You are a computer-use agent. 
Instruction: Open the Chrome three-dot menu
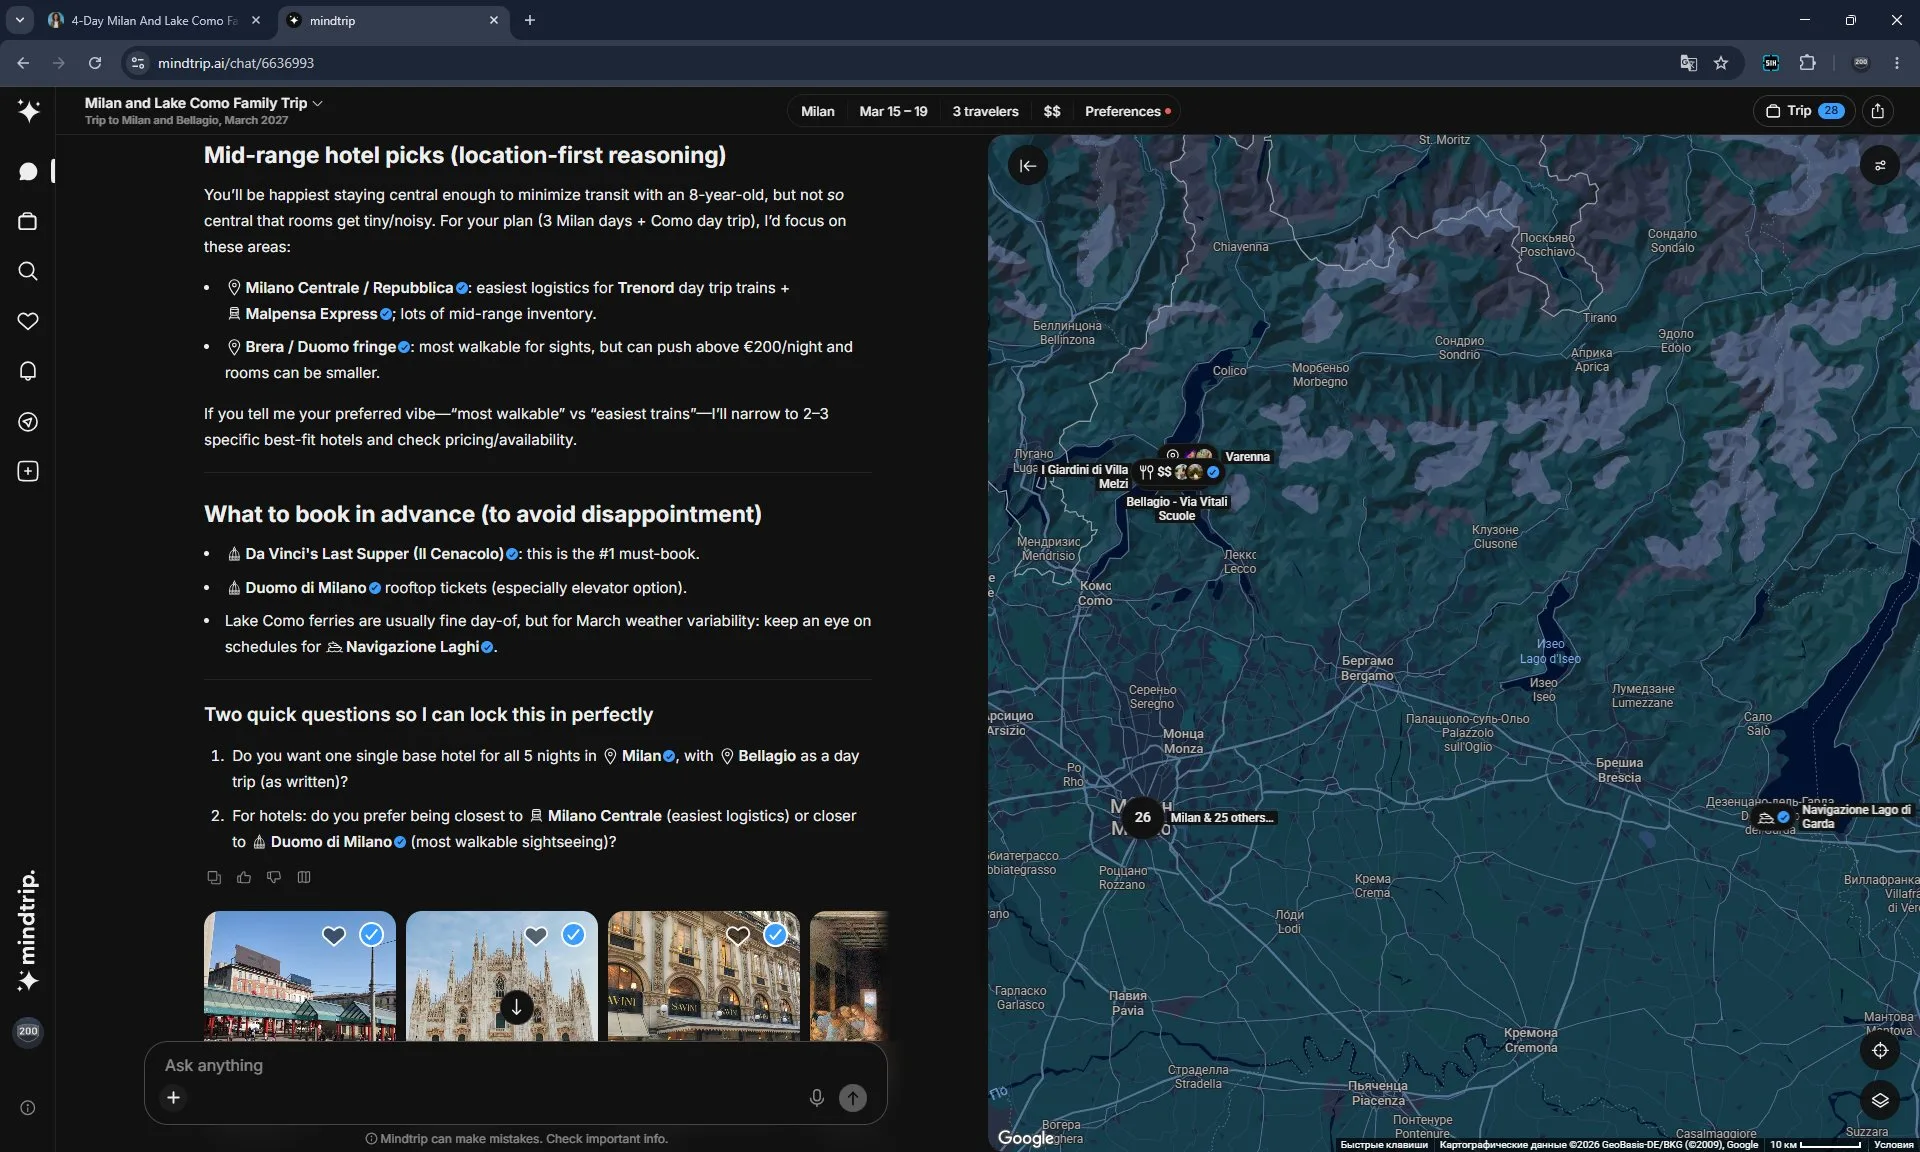(1897, 63)
